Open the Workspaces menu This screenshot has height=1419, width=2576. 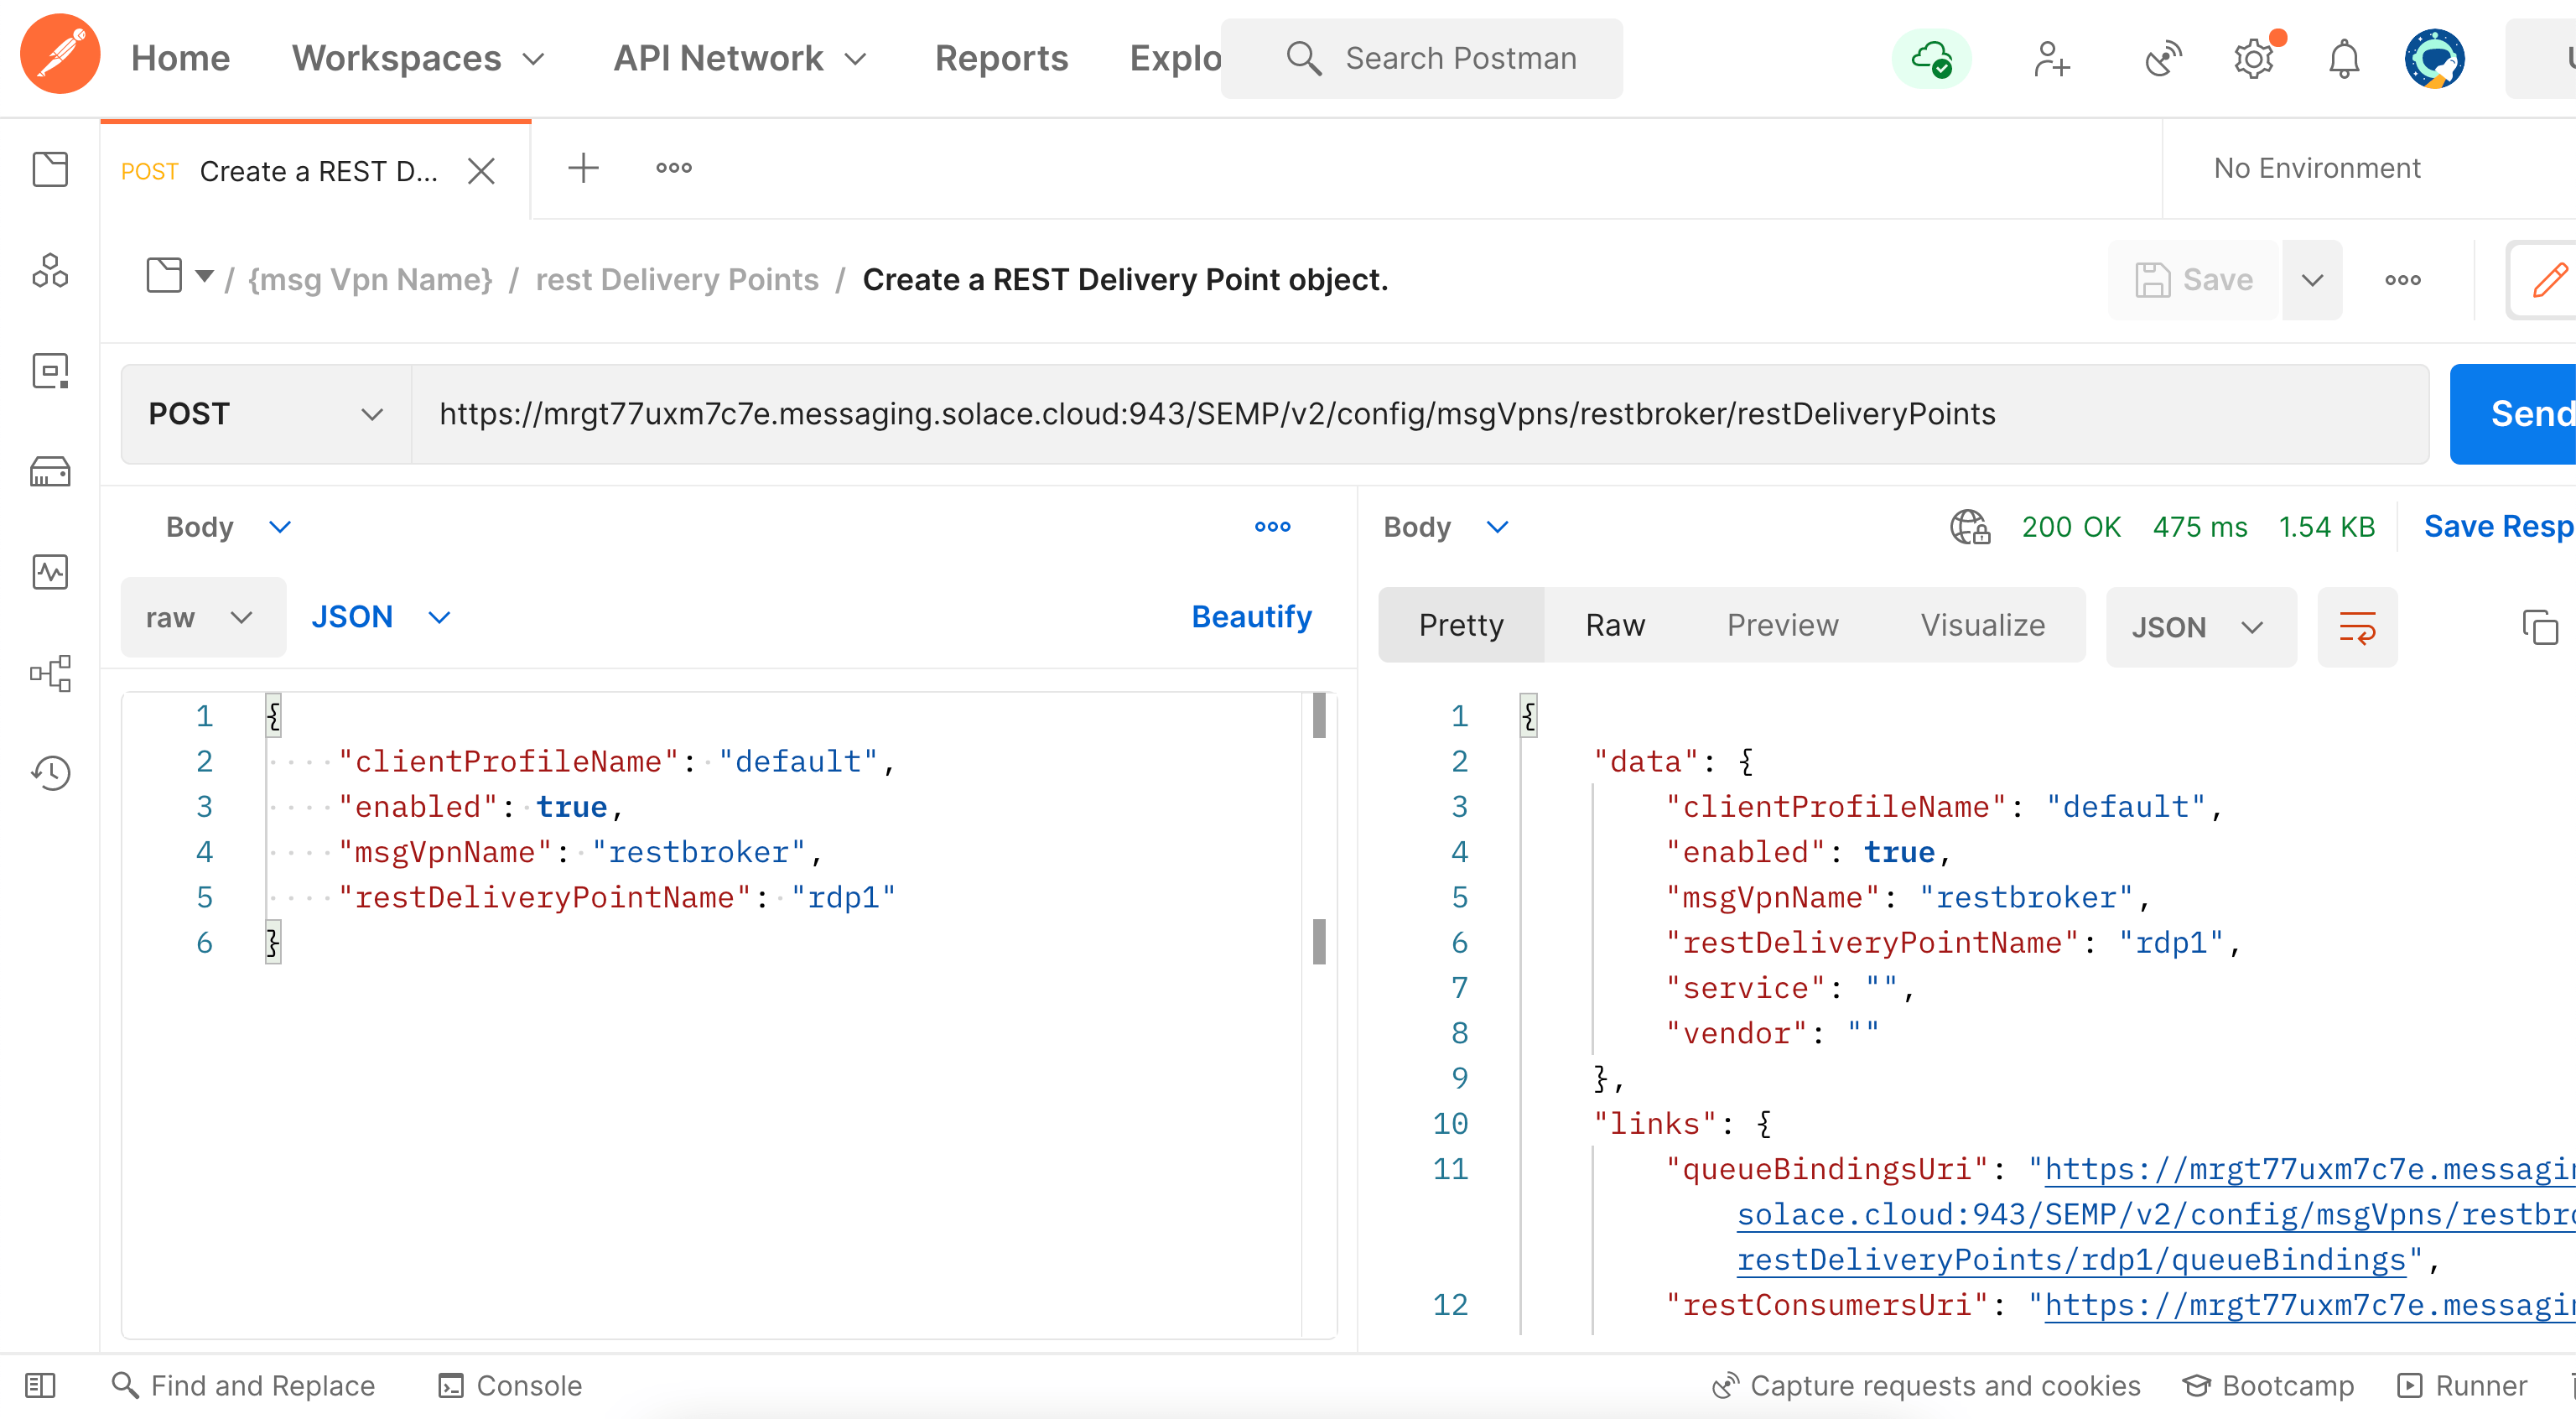click(417, 58)
